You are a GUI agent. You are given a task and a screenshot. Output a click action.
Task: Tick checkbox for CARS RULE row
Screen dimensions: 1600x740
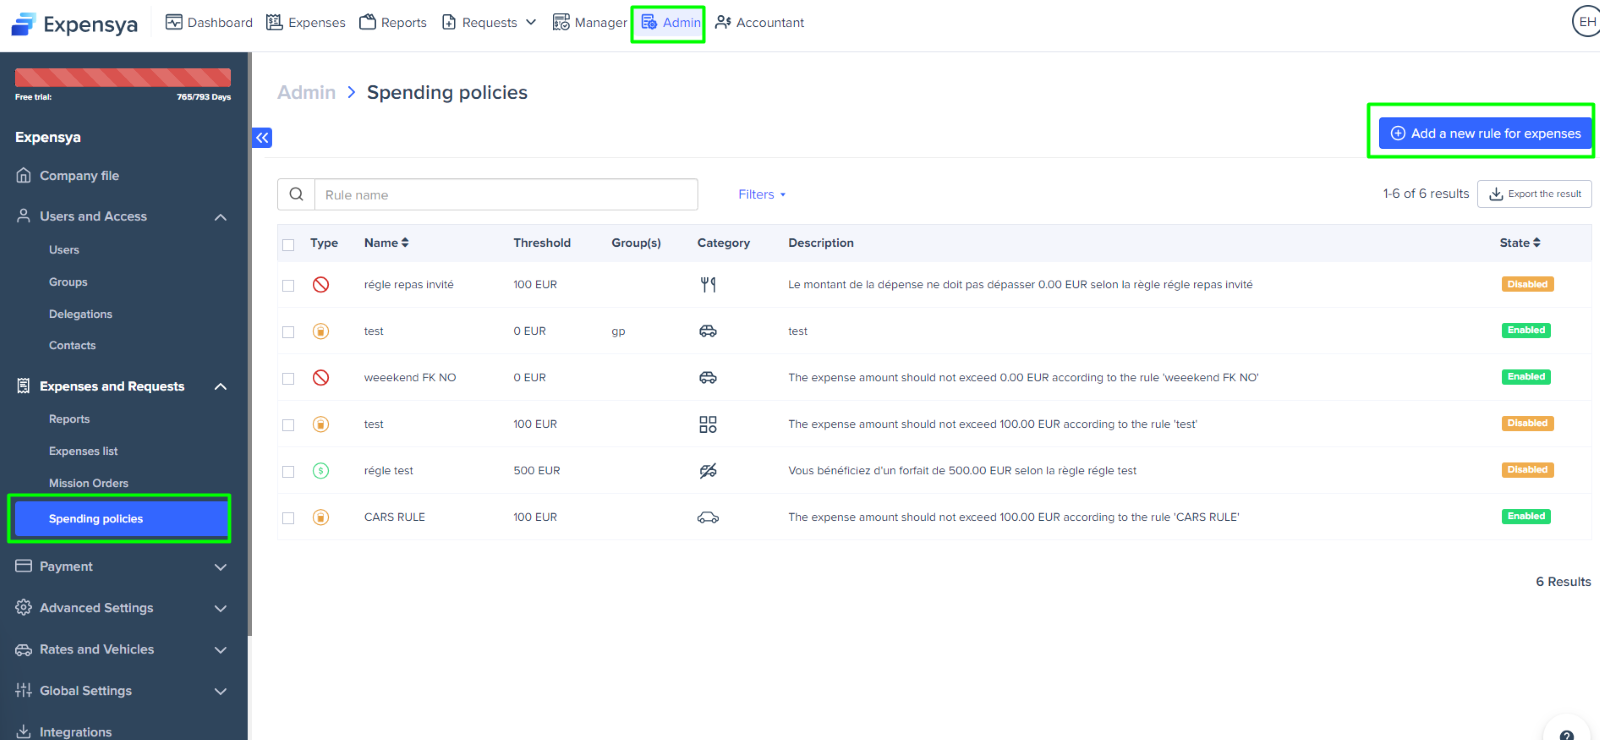coord(288,518)
